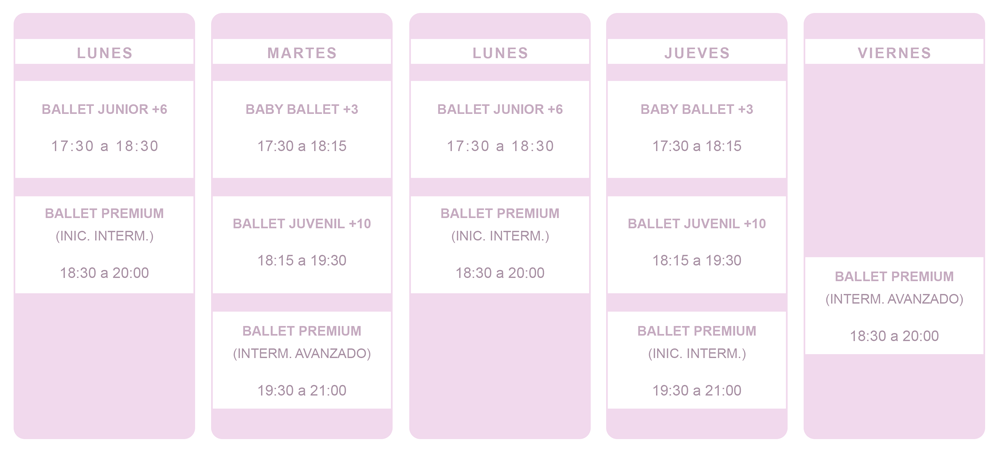Image resolution: width=1000 pixels, height=454 pixels.
Task: Open Ballet Juvenil +10 class on Martes
Action: tap(302, 223)
